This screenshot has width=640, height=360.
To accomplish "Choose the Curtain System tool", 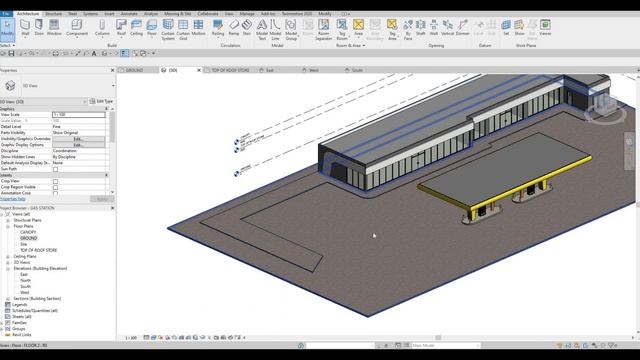I will (168, 29).
